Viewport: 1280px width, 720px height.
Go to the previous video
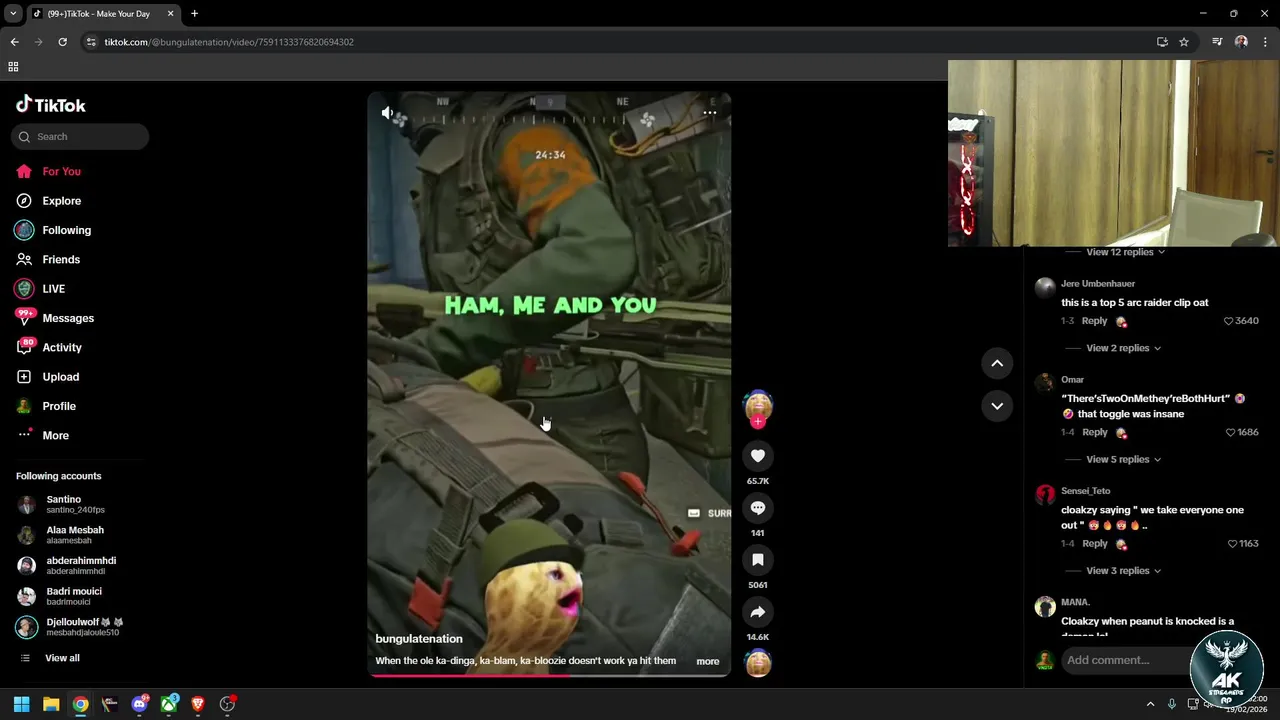click(997, 364)
